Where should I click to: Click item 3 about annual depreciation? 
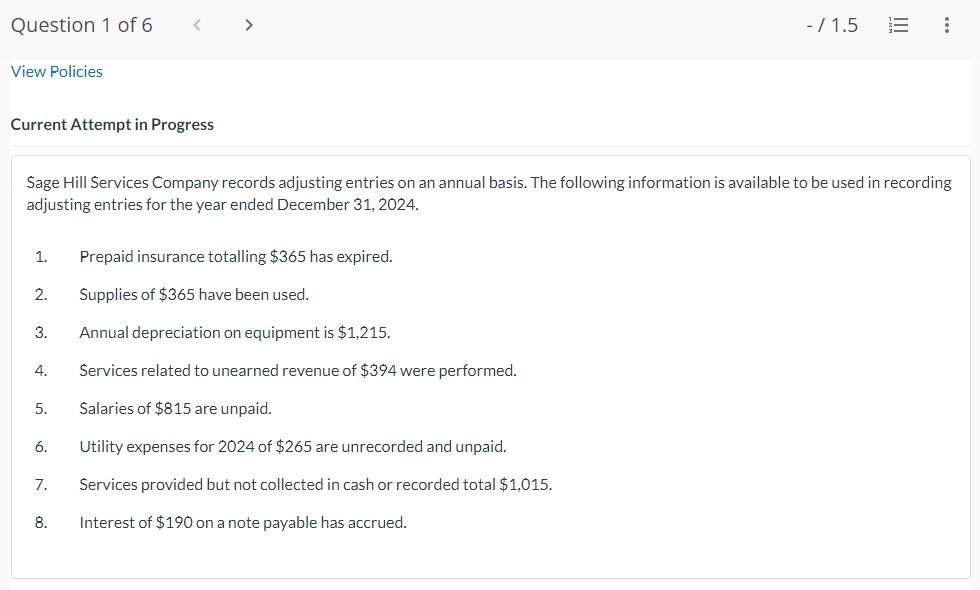click(235, 332)
